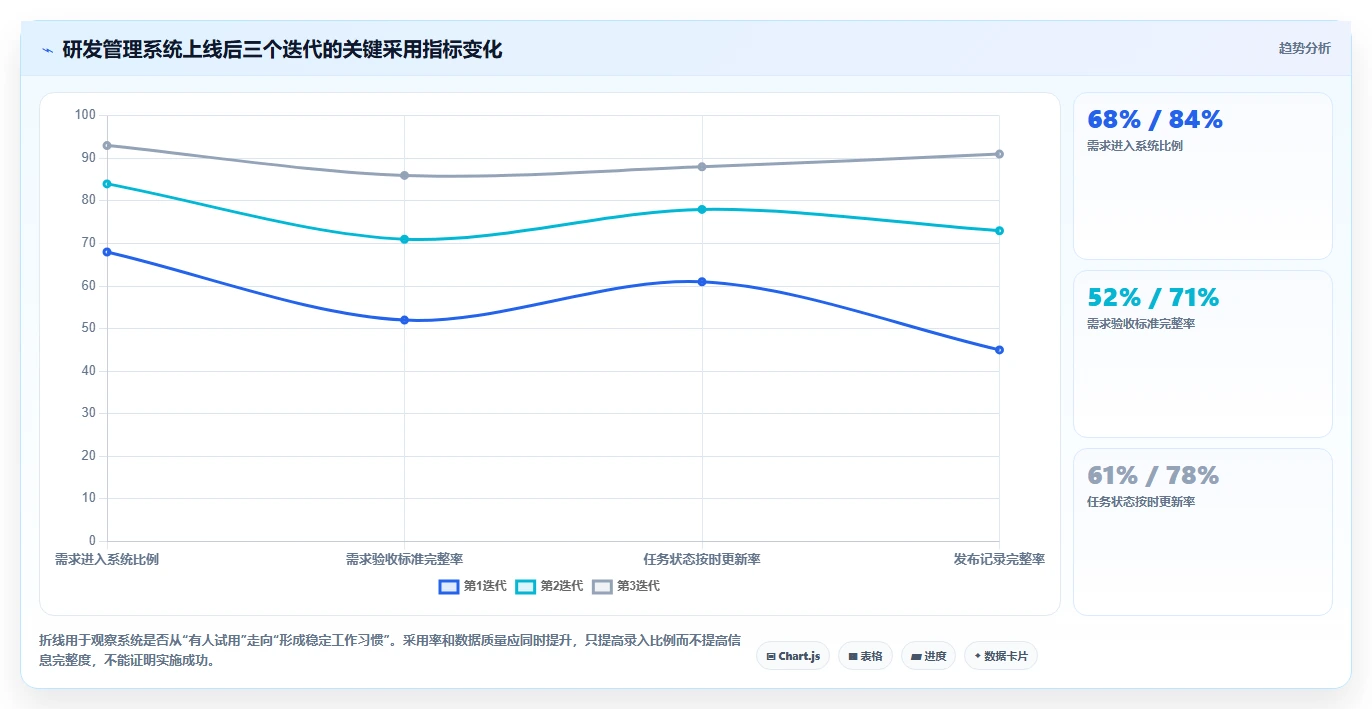Select the 数据卡片 pill tag

1001,656
